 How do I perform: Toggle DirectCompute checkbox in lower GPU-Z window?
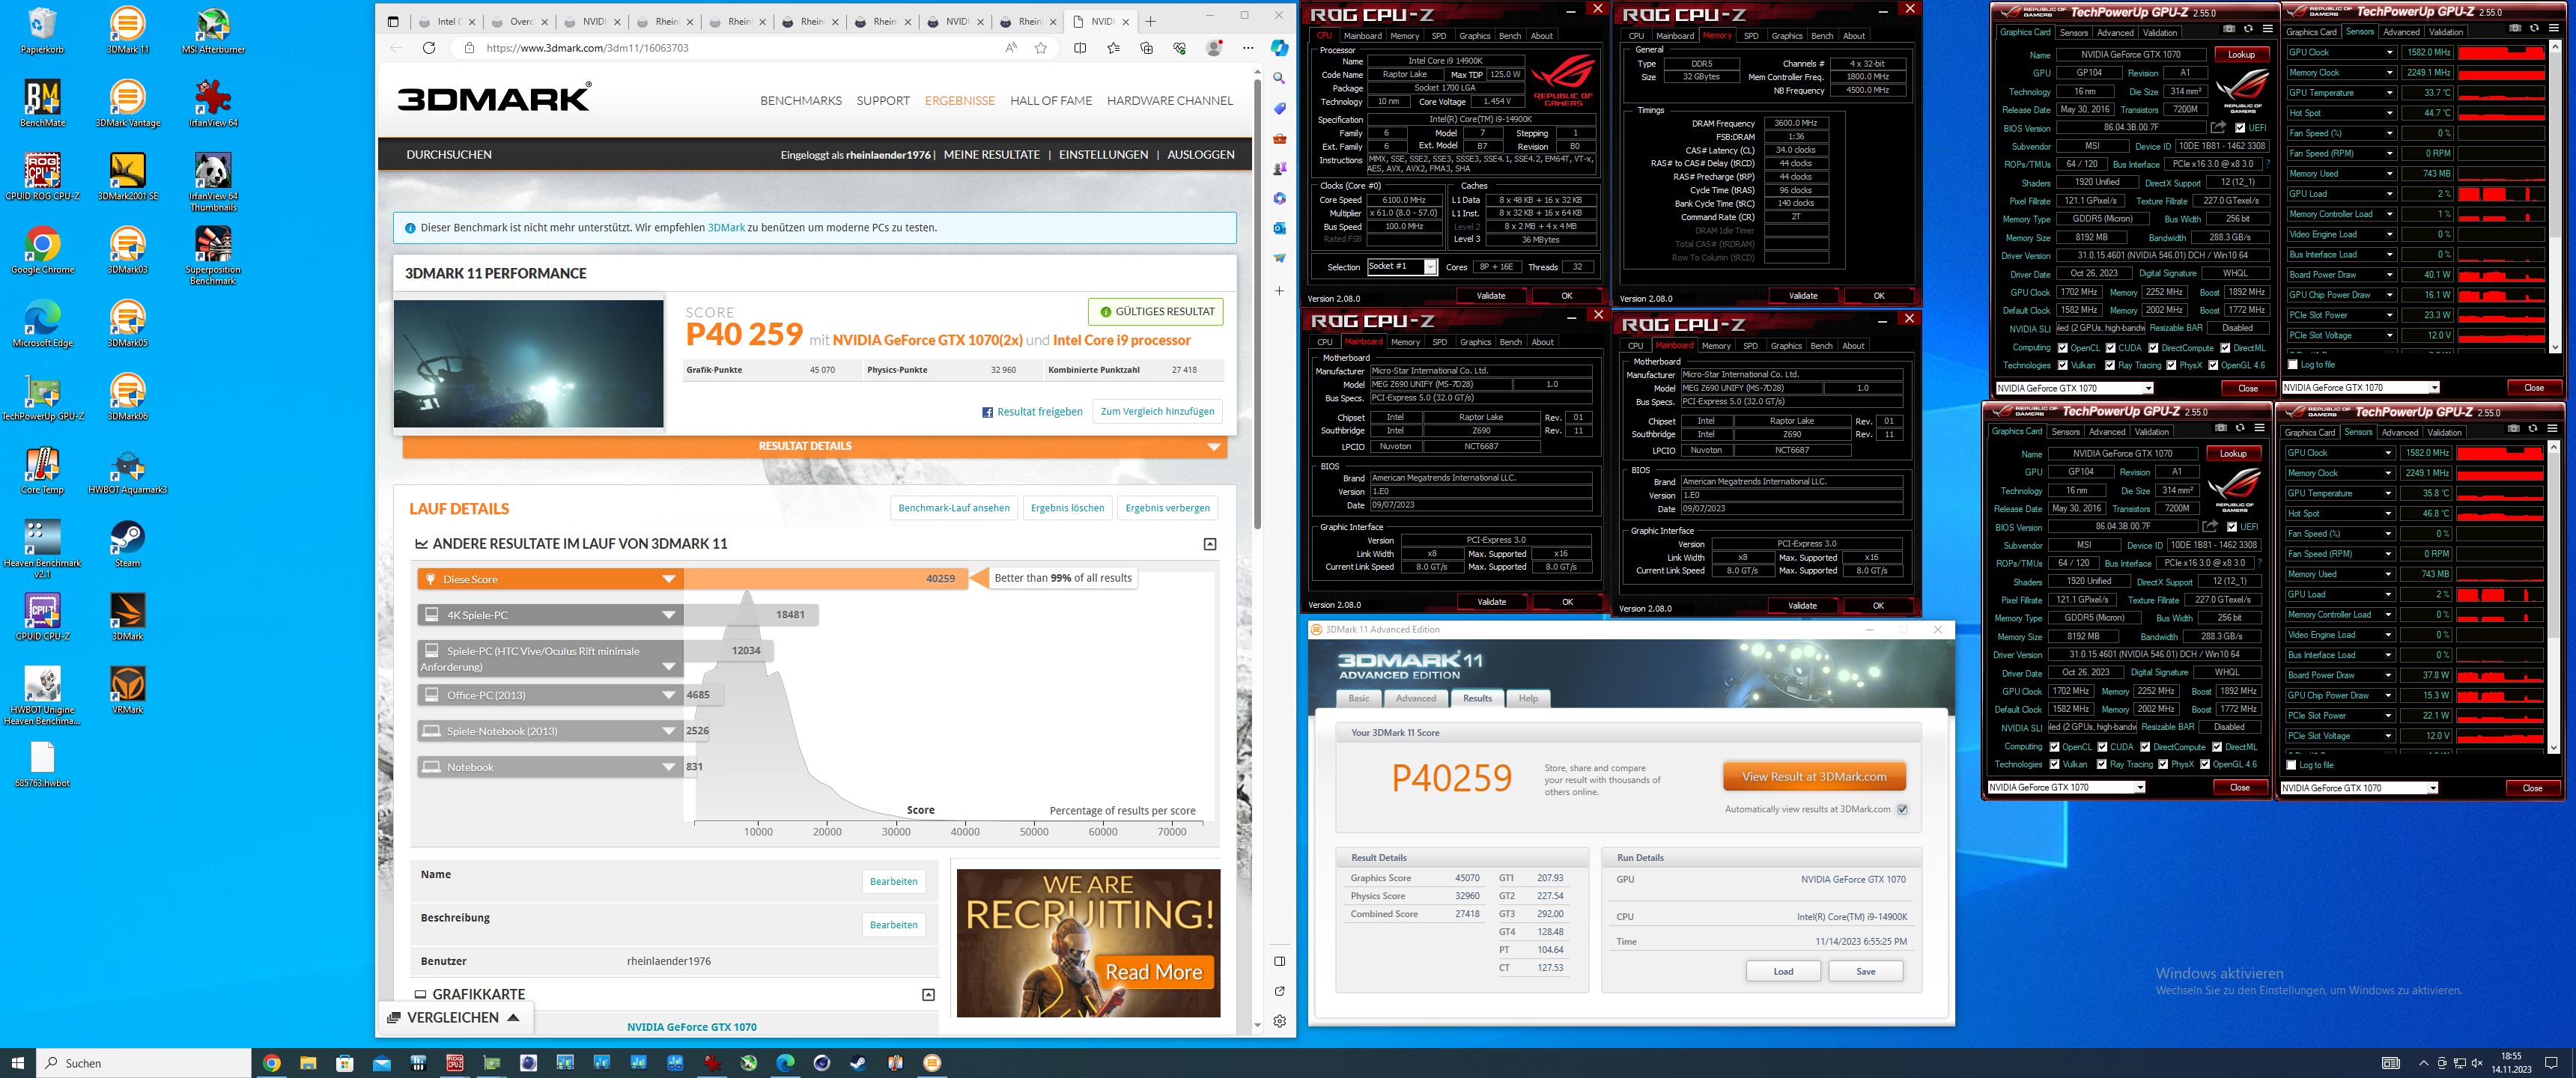(x=2146, y=747)
